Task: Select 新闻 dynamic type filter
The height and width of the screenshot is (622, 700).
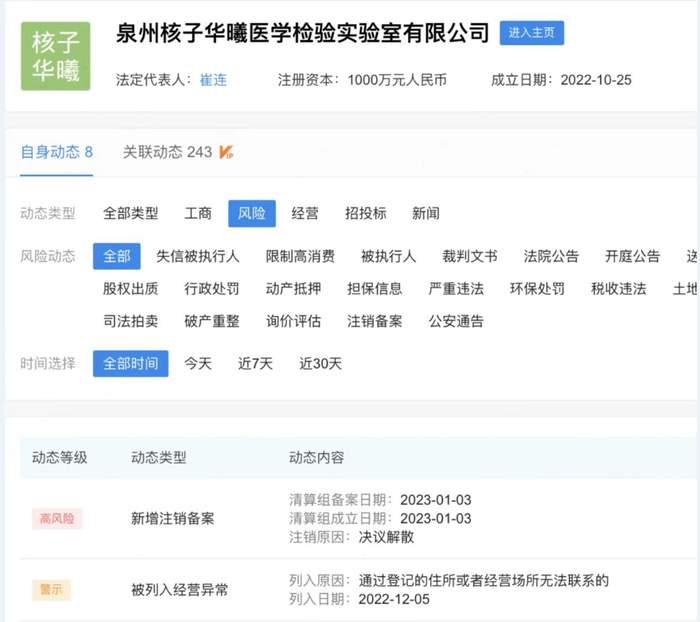Action: tap(425, 213)
